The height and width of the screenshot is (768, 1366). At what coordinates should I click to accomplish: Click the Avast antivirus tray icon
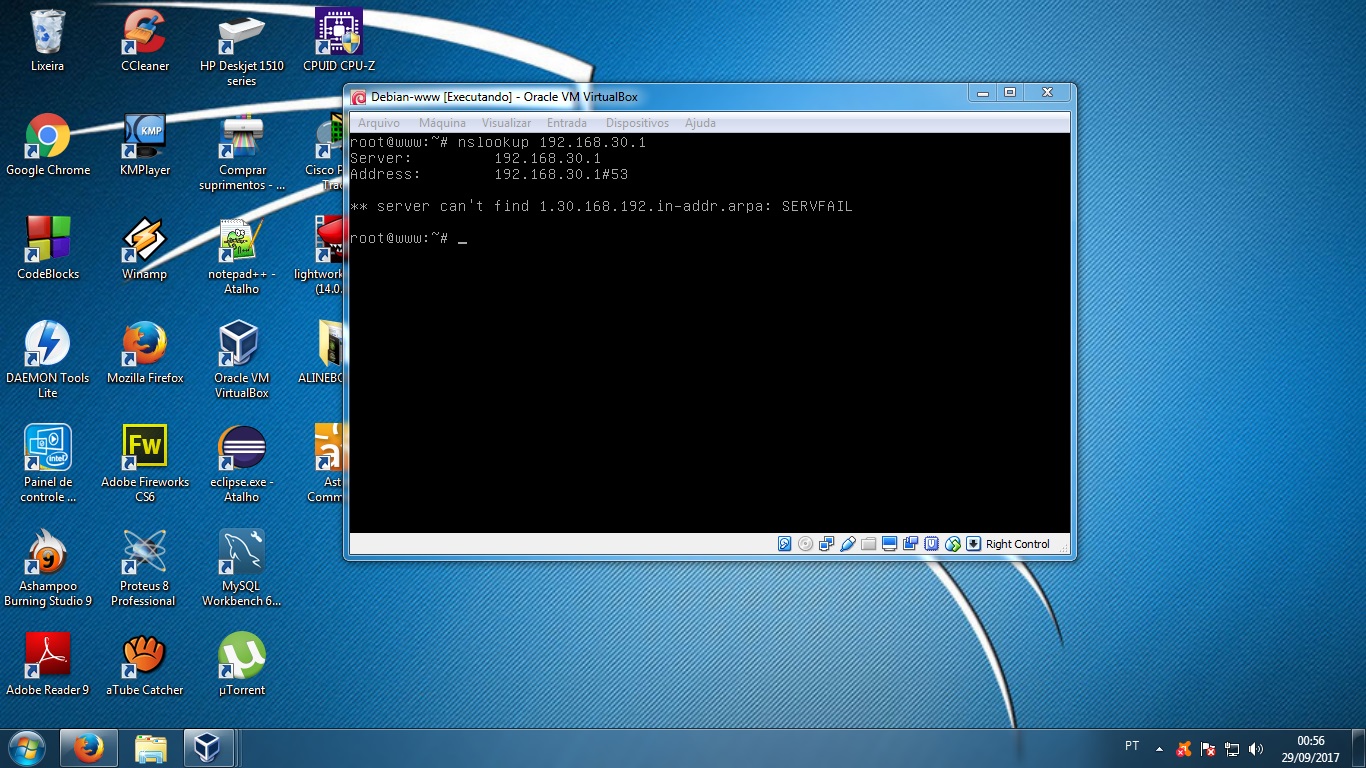pos(1184,748)
